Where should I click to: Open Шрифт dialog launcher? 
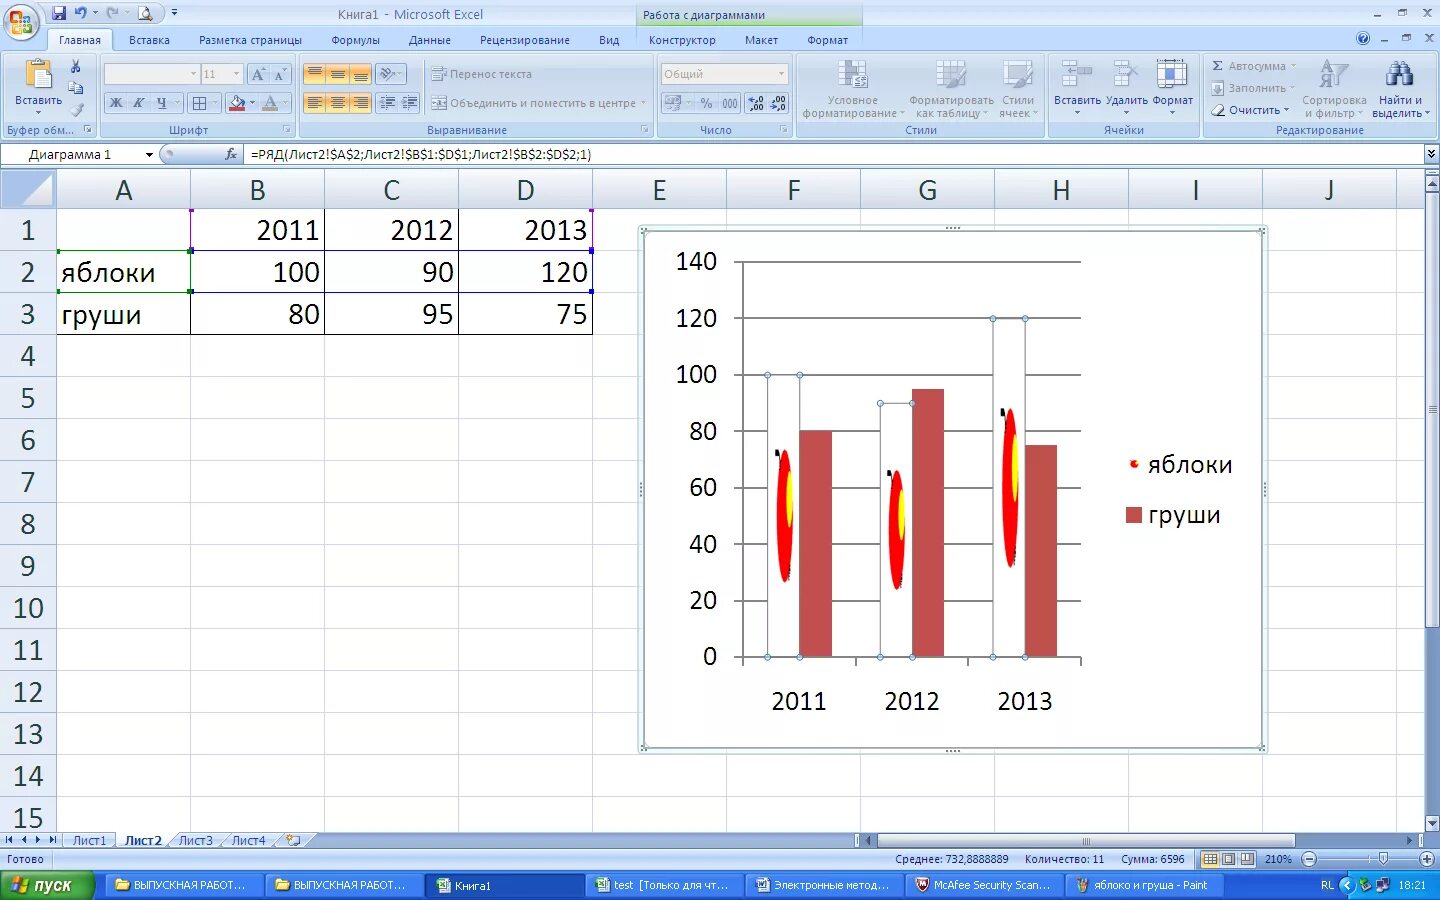point(287,130)
